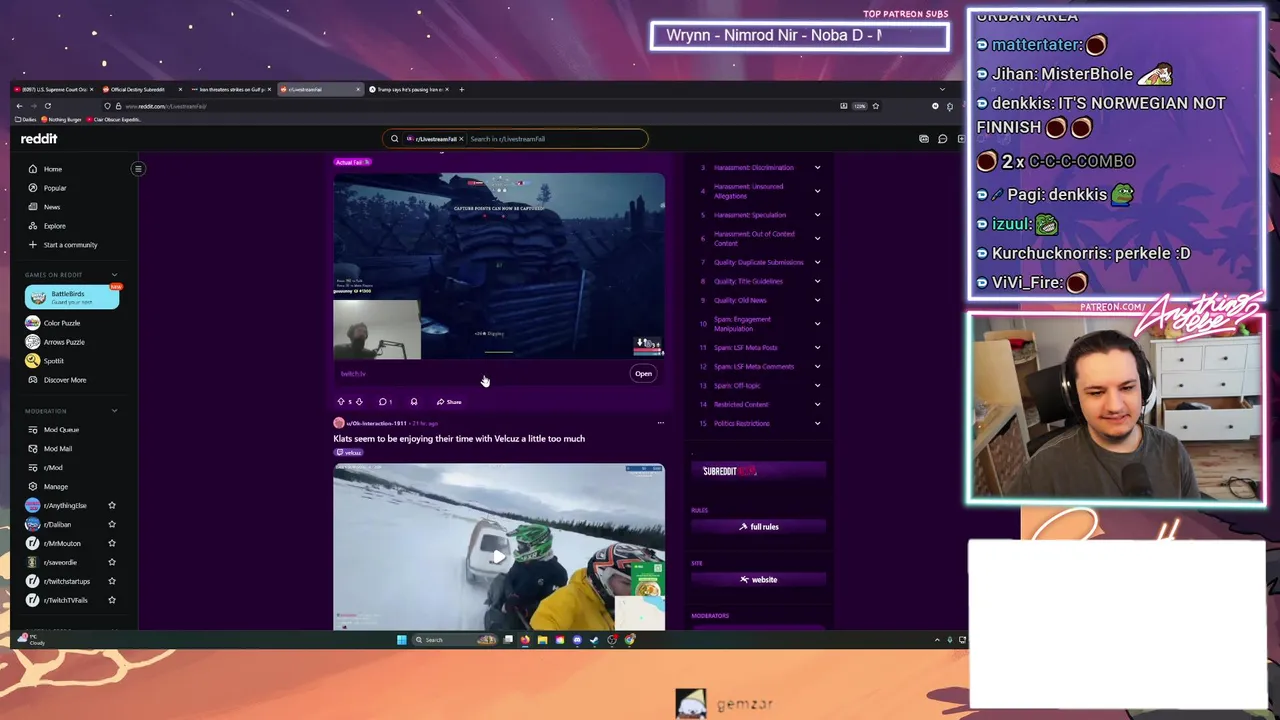
Task: Favorite r/twitchstartups with the star
Action: [112, 581]
